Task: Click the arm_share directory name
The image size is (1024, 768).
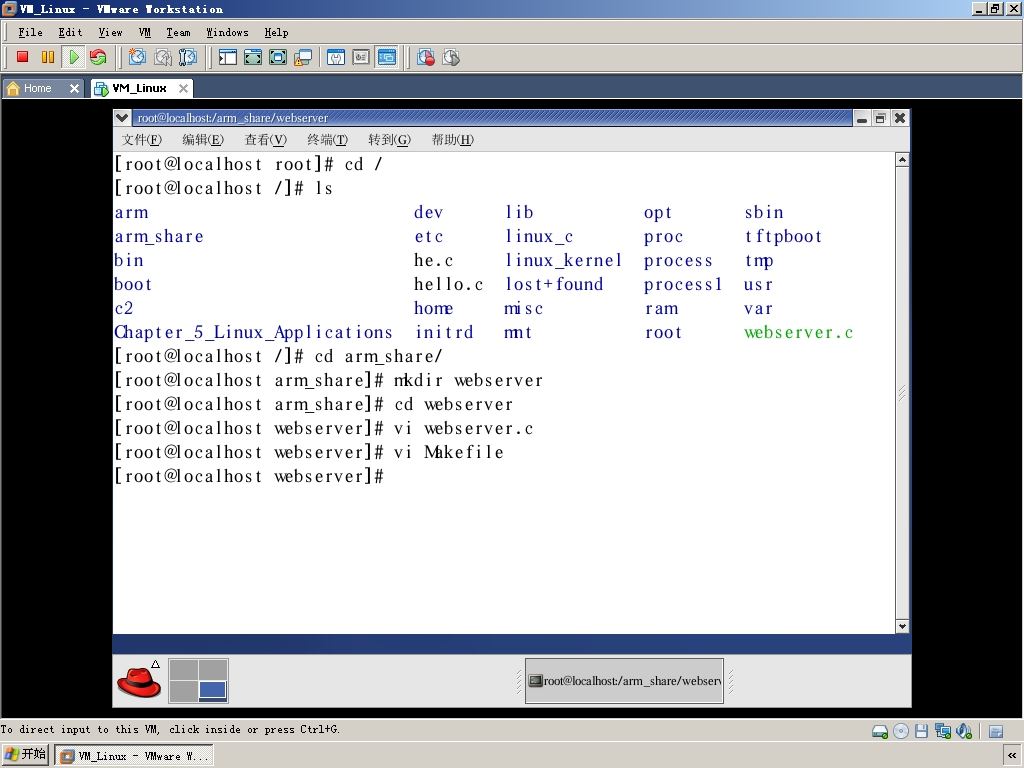Action: point(159,236)
